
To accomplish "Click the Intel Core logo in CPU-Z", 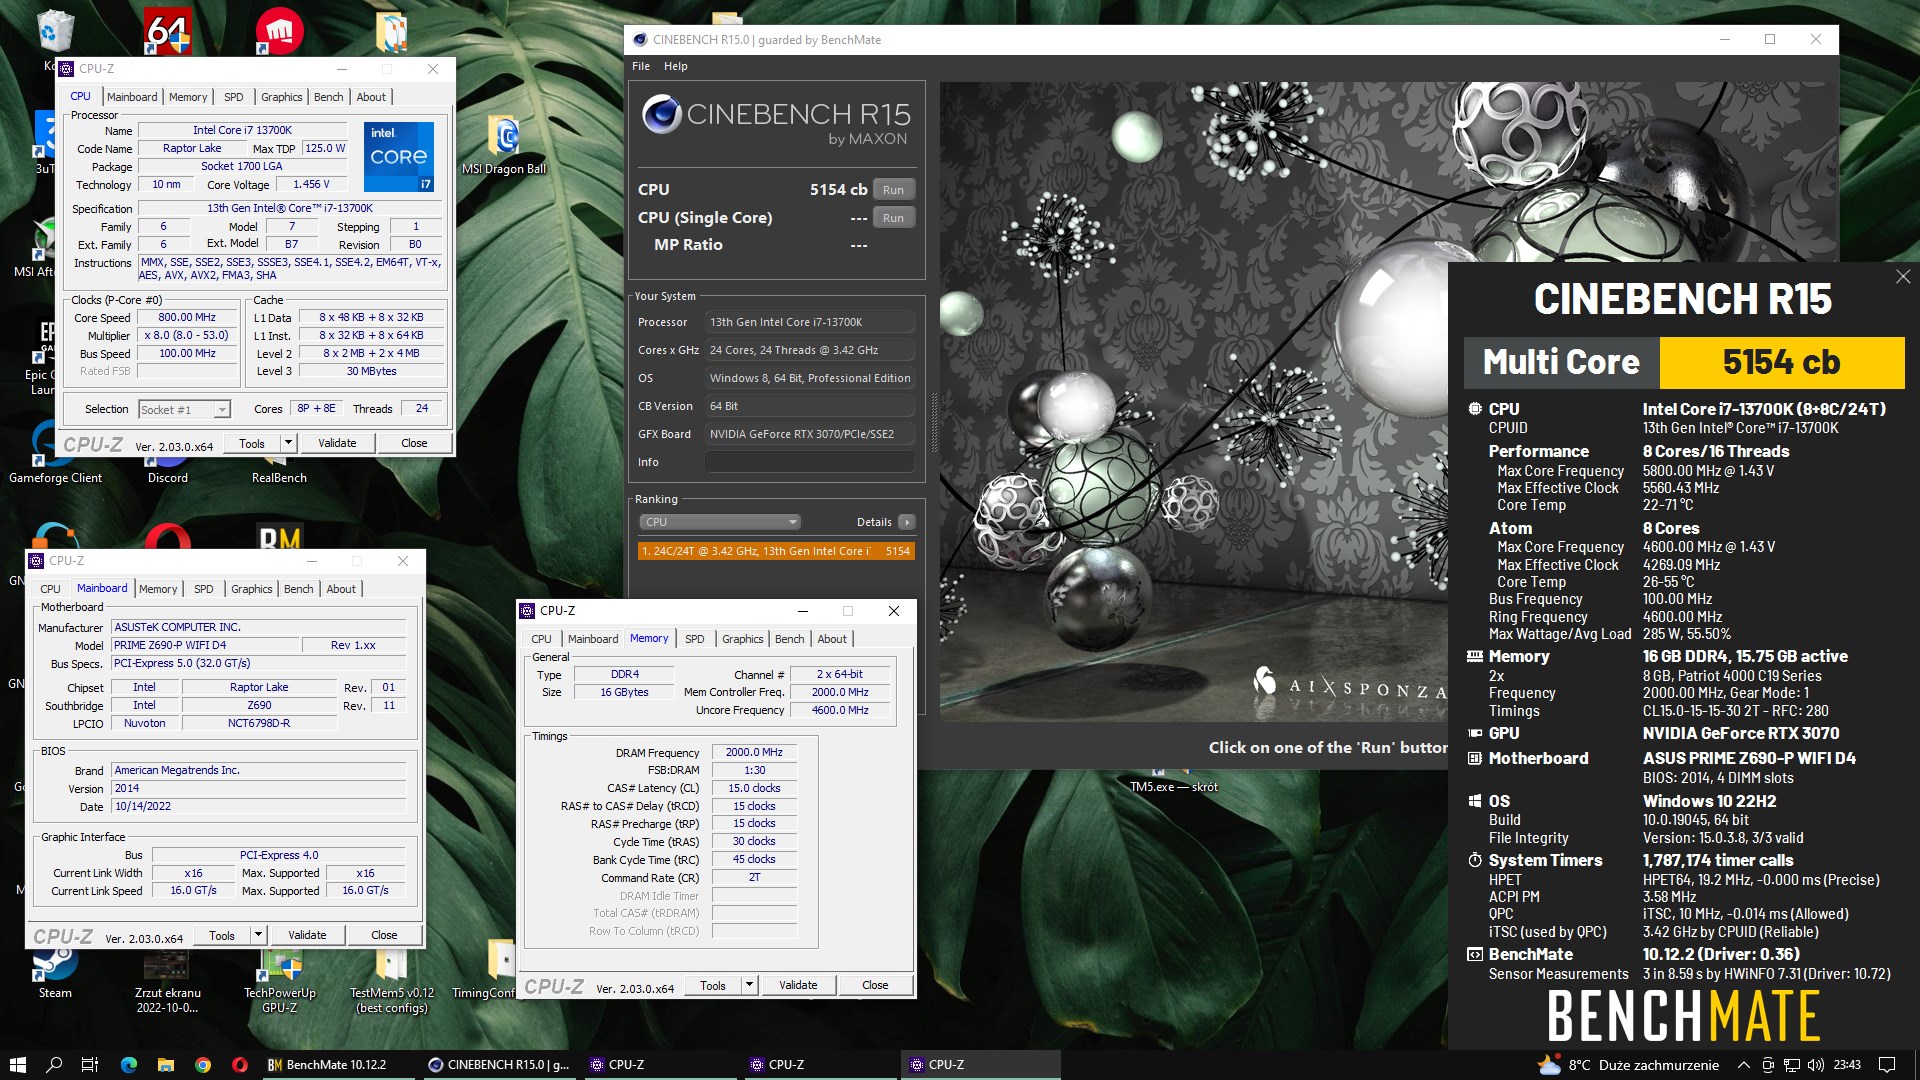I will pyautogui.click(x=399, y=157).
